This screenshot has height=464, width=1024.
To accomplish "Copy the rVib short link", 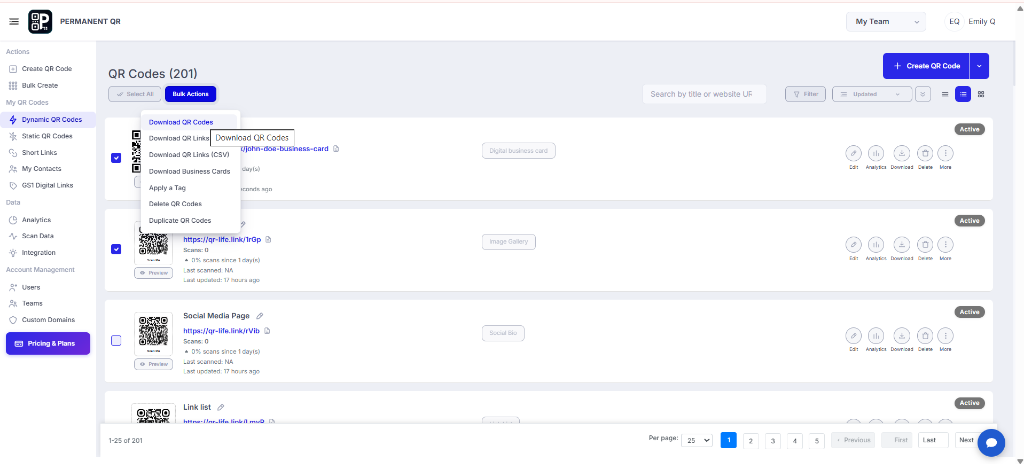I will coord(267,331).
